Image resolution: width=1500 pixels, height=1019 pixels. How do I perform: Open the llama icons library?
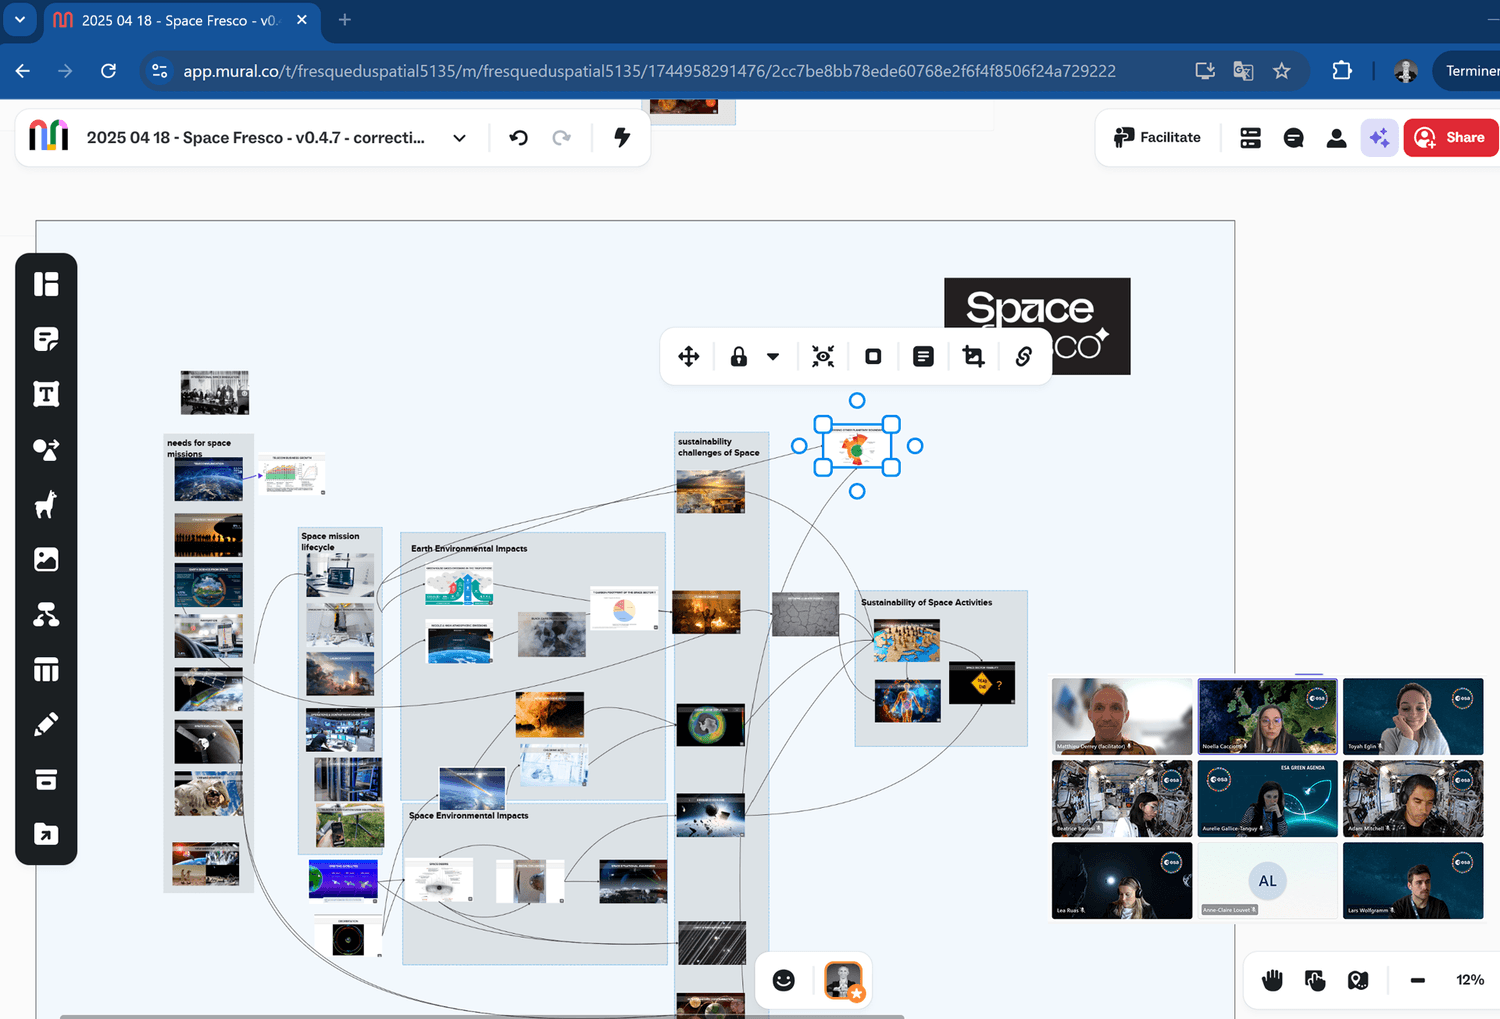pos(46,504)
